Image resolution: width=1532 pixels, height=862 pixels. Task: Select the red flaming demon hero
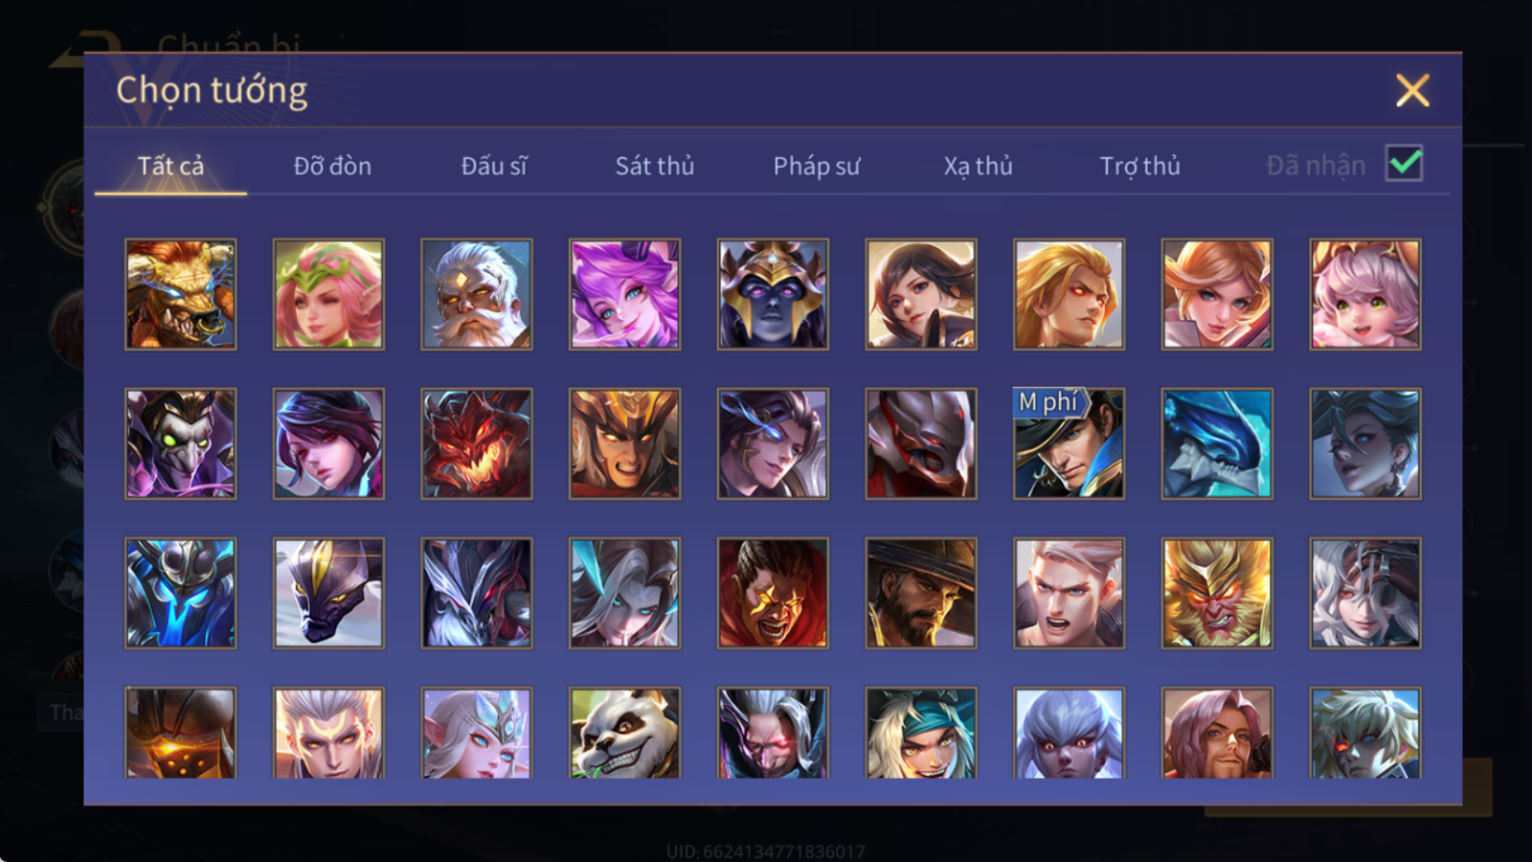point(477,443)
